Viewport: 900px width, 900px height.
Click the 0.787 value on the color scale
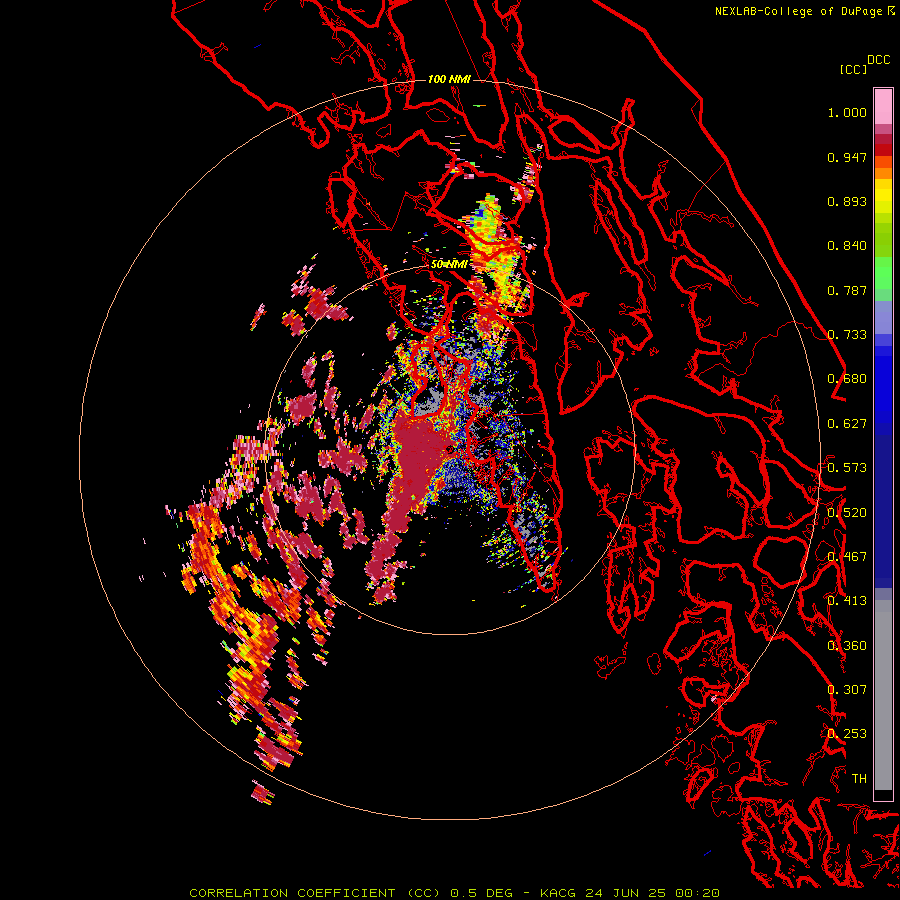point(847,290)
